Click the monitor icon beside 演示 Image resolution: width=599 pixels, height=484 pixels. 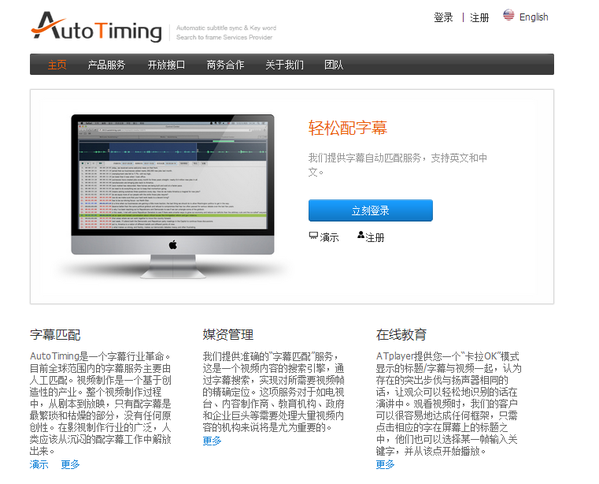[313, 236]
